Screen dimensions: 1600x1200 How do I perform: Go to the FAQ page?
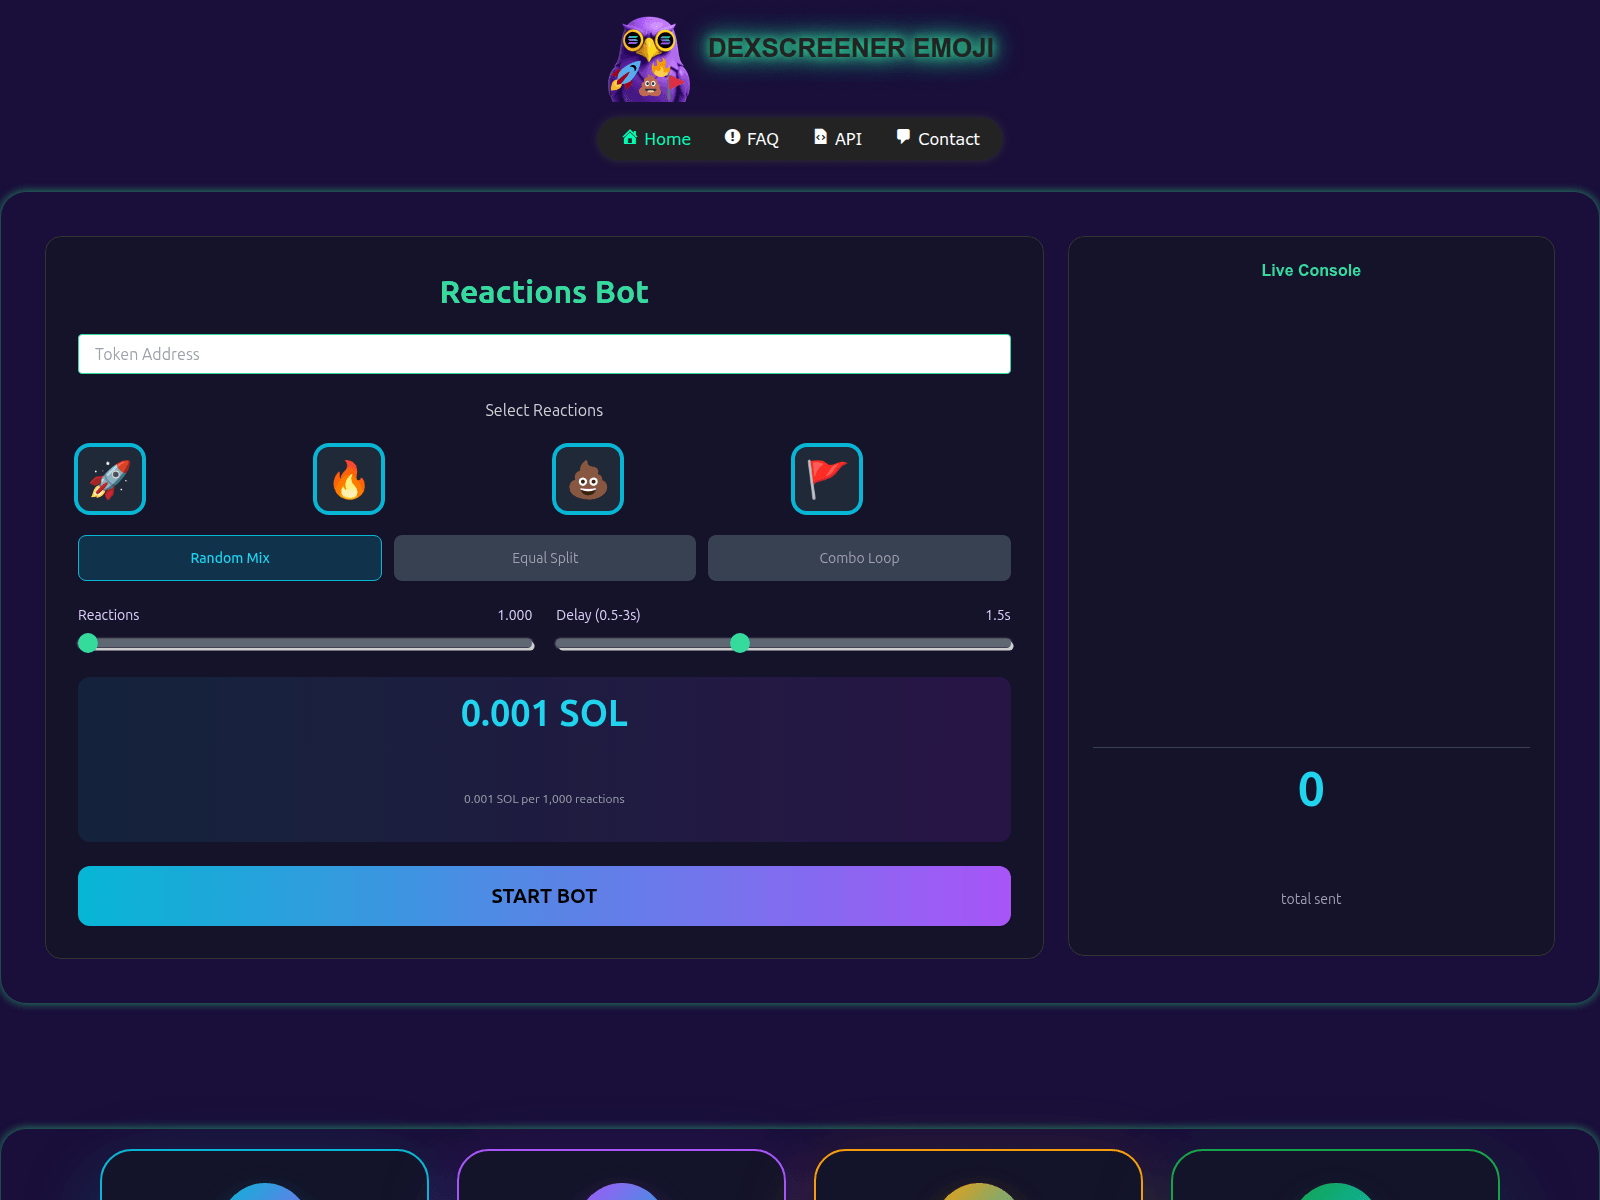(x=752, y=139)
